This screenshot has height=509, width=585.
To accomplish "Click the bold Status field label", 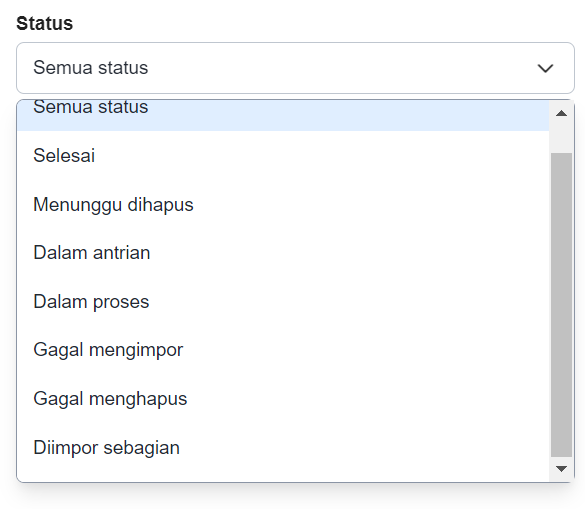I will coord(44,23).
